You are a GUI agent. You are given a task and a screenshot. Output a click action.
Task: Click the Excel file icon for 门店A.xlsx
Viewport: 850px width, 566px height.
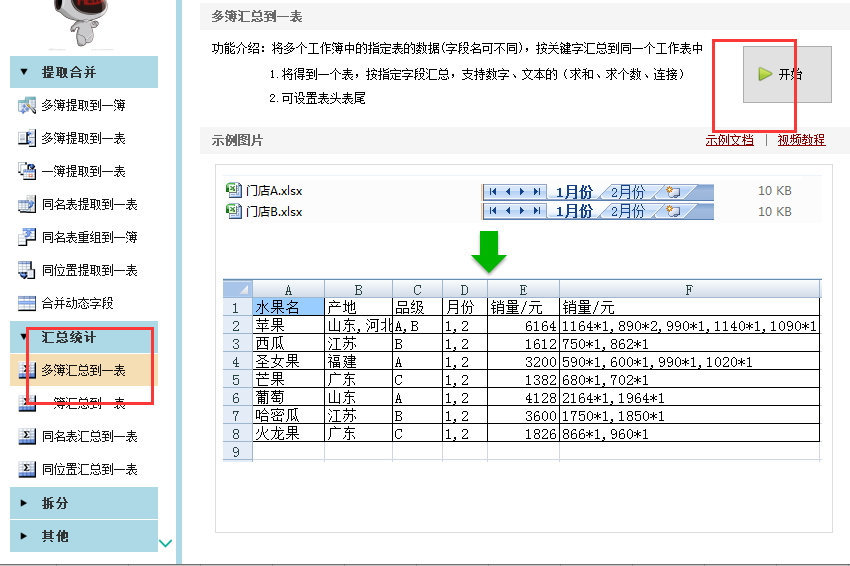point(234,190)
